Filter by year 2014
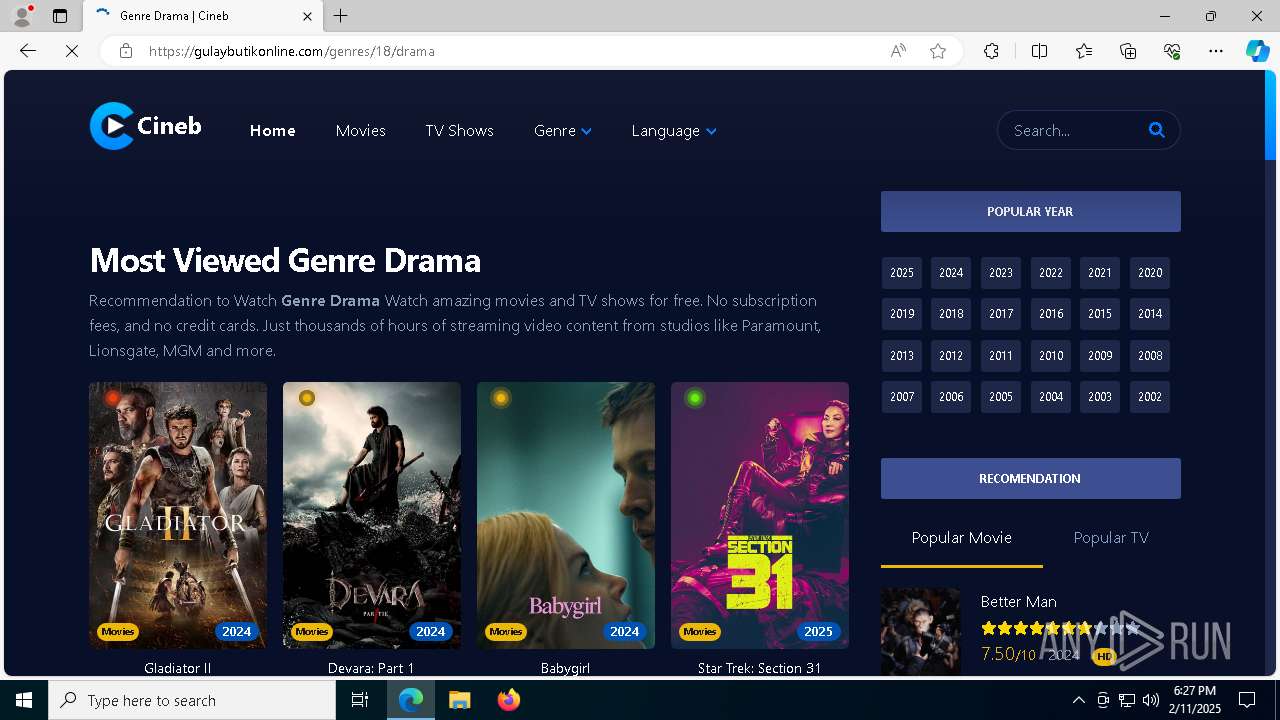Screen dimensions: 1280x720 point(1150,314)
